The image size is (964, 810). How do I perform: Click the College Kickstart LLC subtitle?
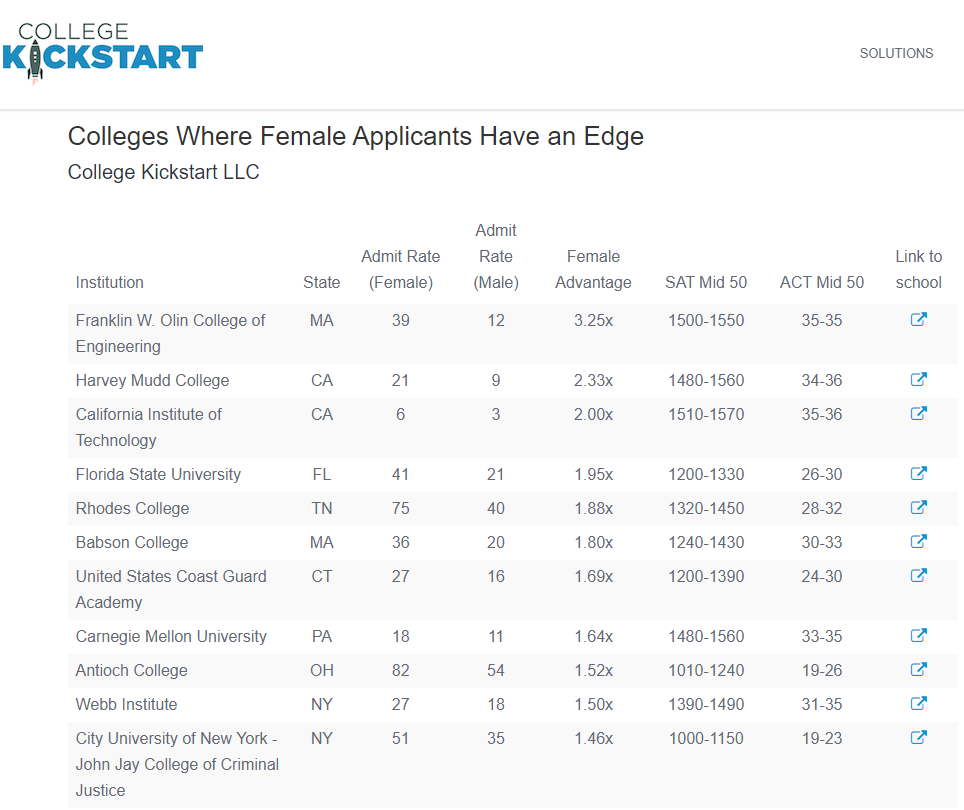point(164,172)
